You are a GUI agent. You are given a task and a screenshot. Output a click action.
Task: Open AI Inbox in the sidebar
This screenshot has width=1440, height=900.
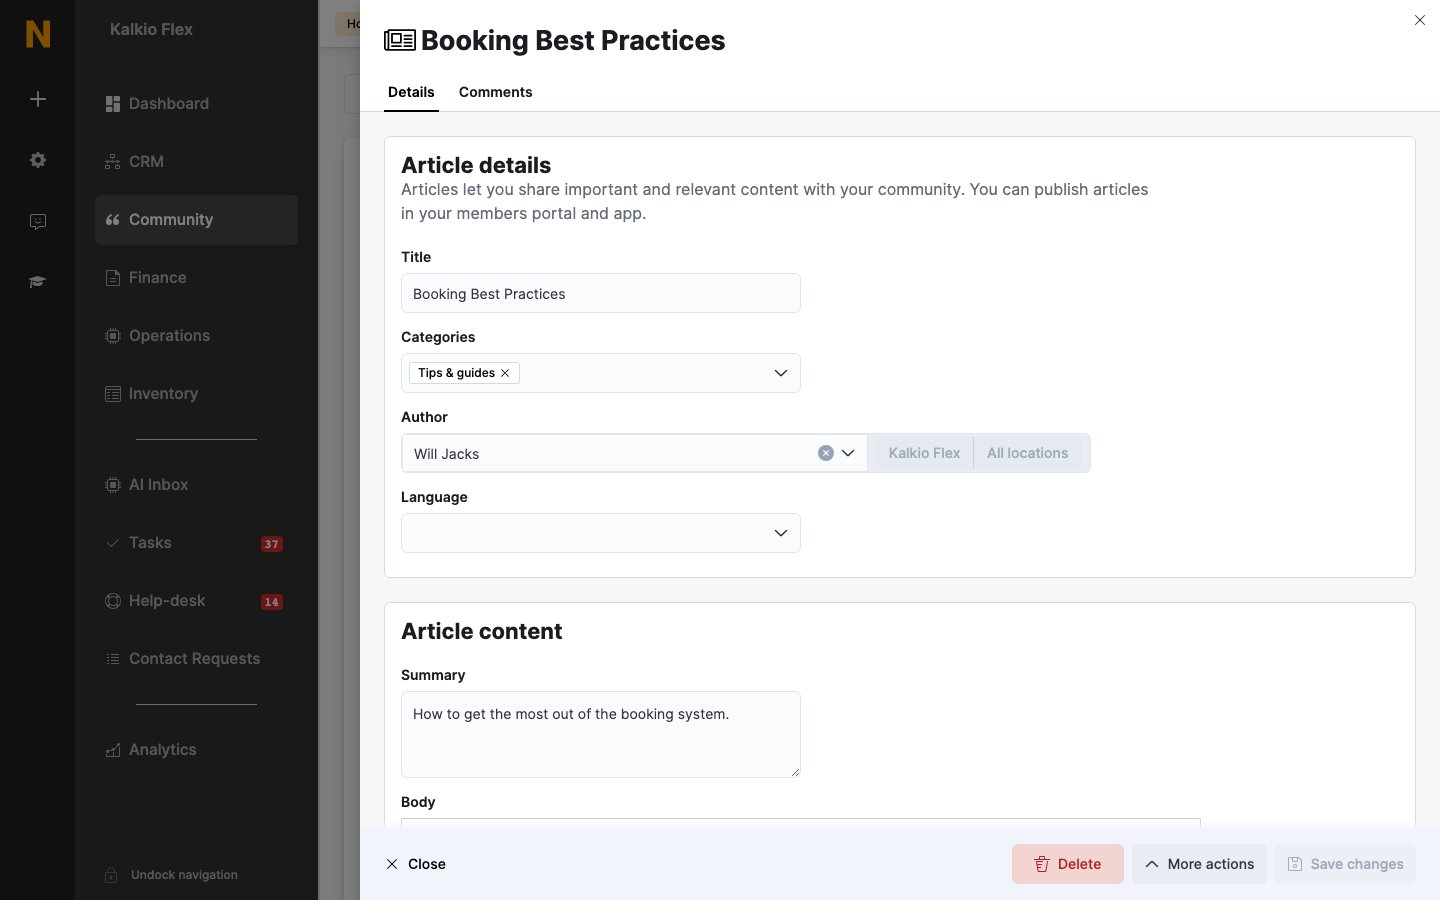tap(196, 485)
